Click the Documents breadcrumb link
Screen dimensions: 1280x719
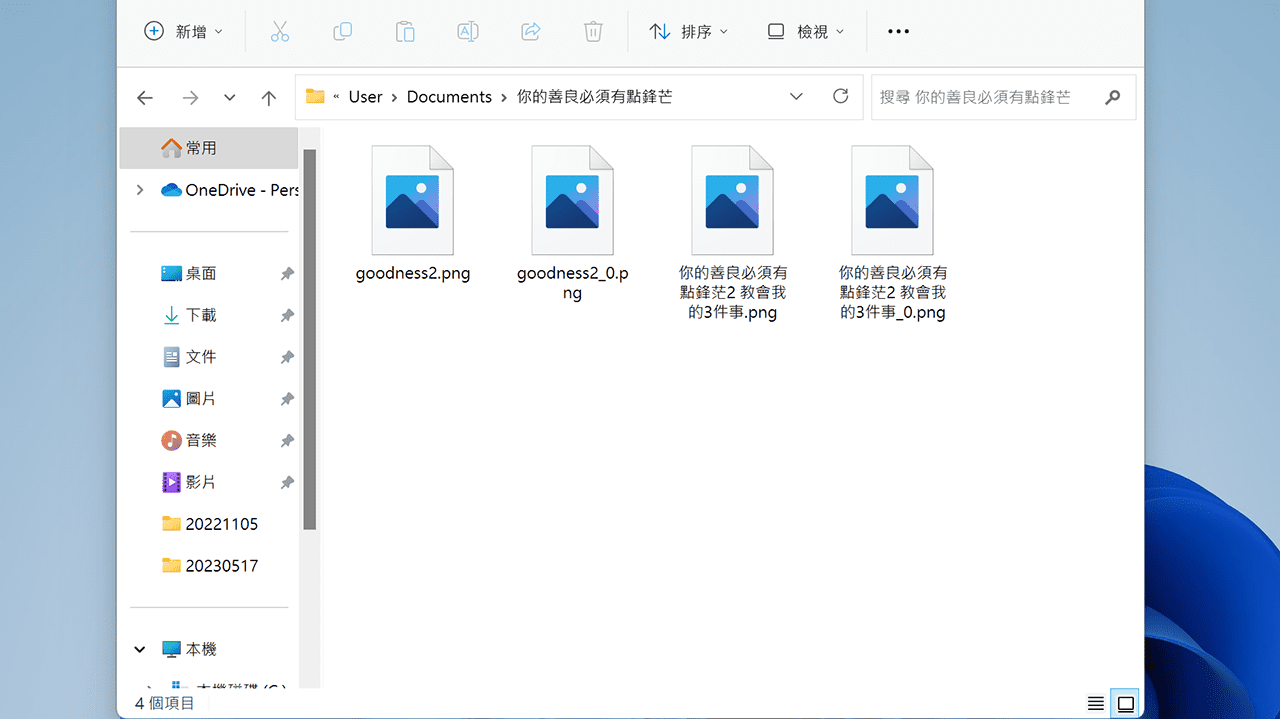click(449, 96)
